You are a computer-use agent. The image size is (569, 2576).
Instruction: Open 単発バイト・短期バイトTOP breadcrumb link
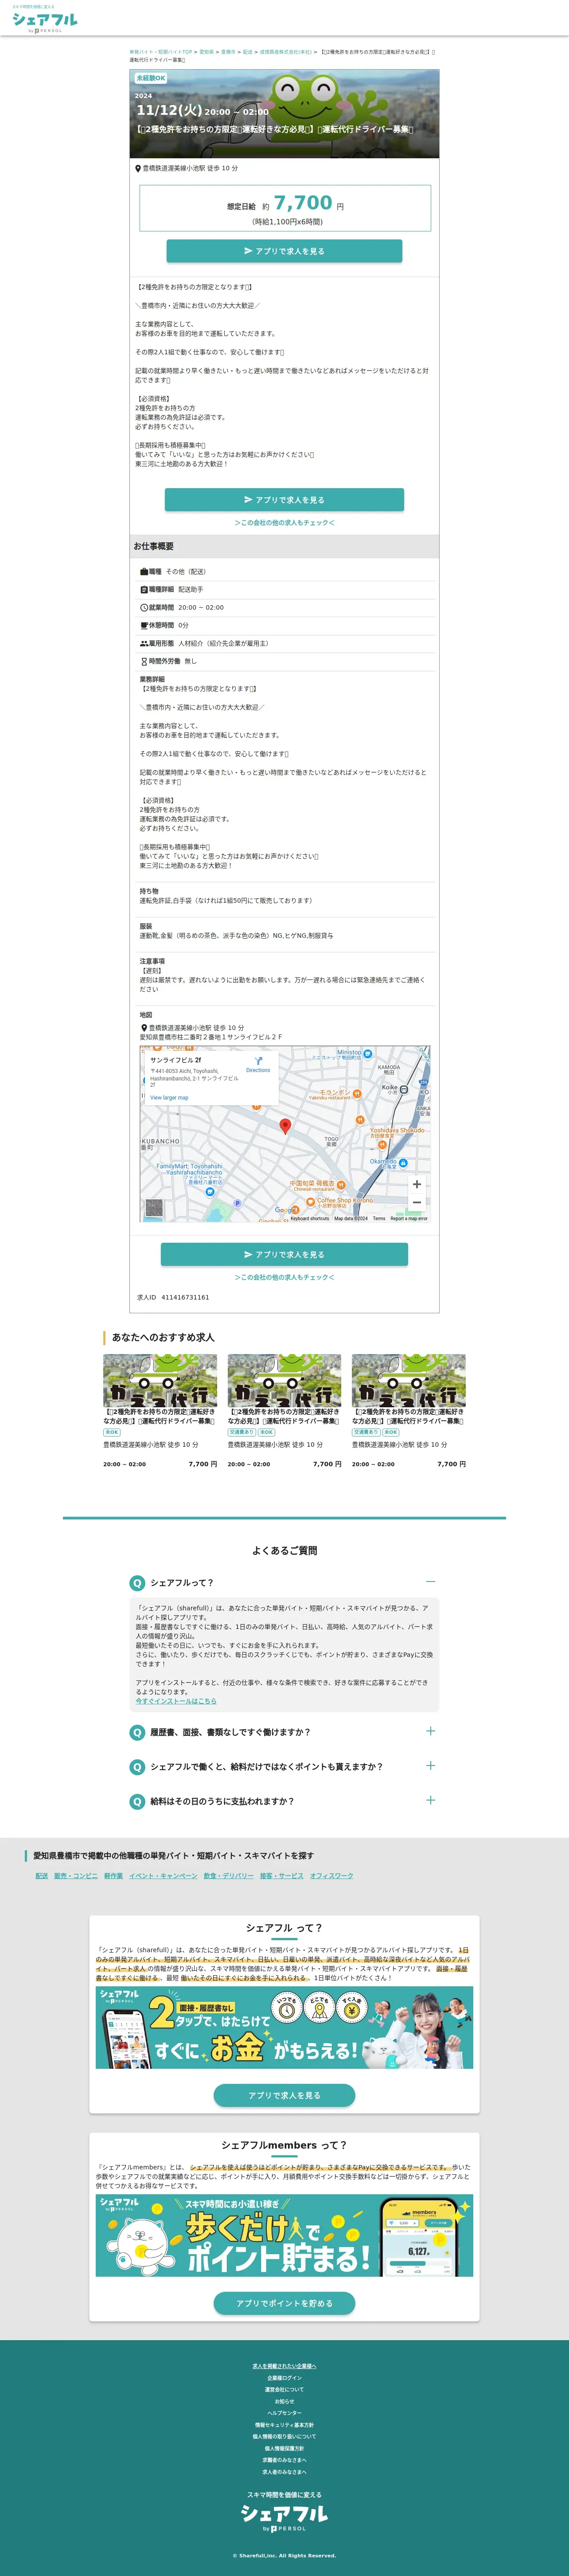click(x=160, y=52)
